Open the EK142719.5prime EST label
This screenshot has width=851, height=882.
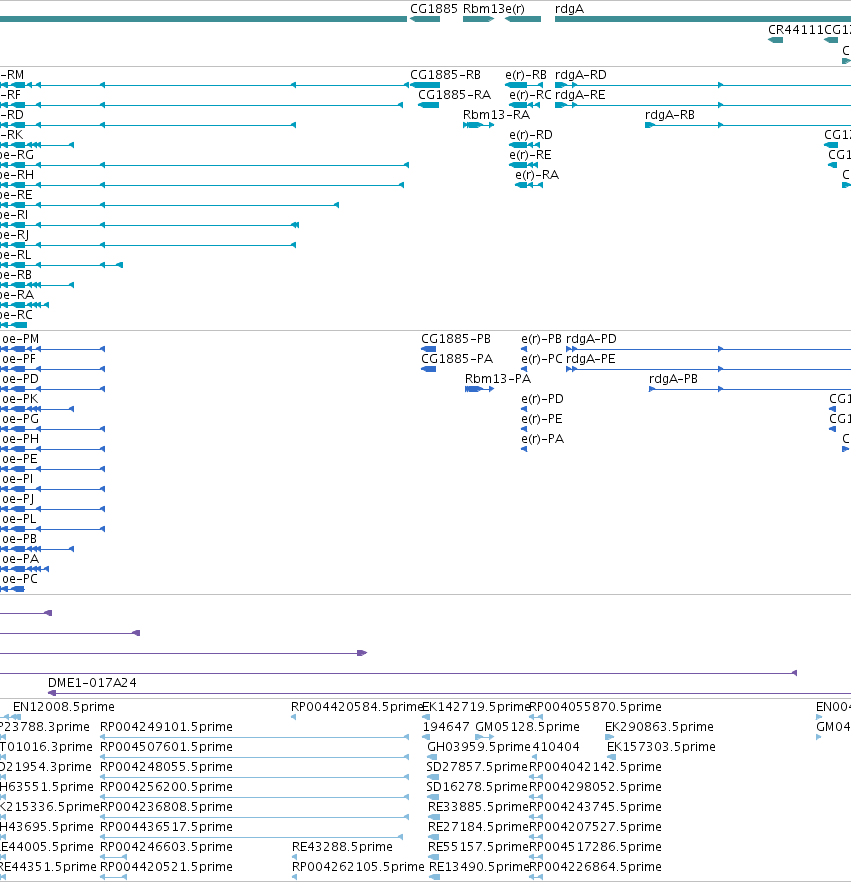tap(476, 706)
